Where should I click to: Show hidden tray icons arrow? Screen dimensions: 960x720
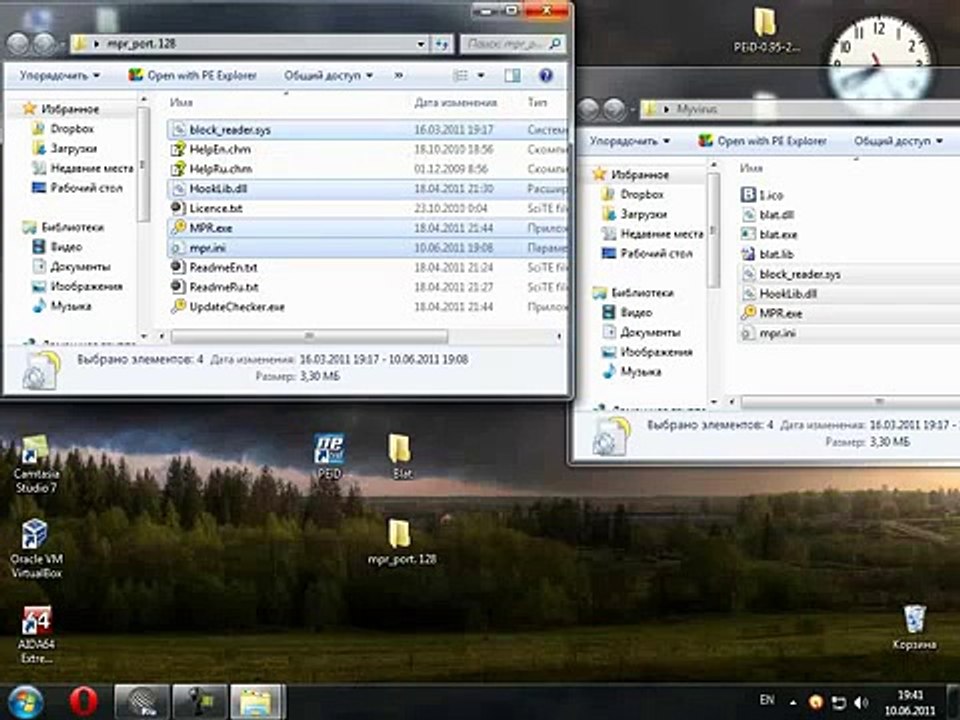coord(793,702)
